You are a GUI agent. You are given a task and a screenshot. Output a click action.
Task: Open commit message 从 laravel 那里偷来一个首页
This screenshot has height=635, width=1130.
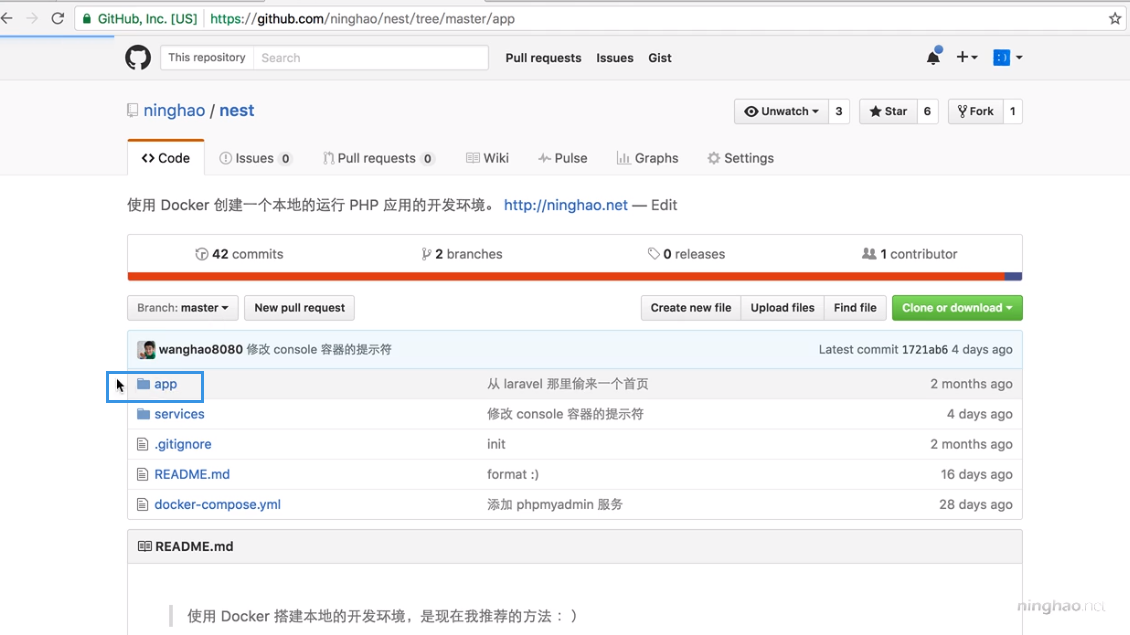[x=568, y=384]
